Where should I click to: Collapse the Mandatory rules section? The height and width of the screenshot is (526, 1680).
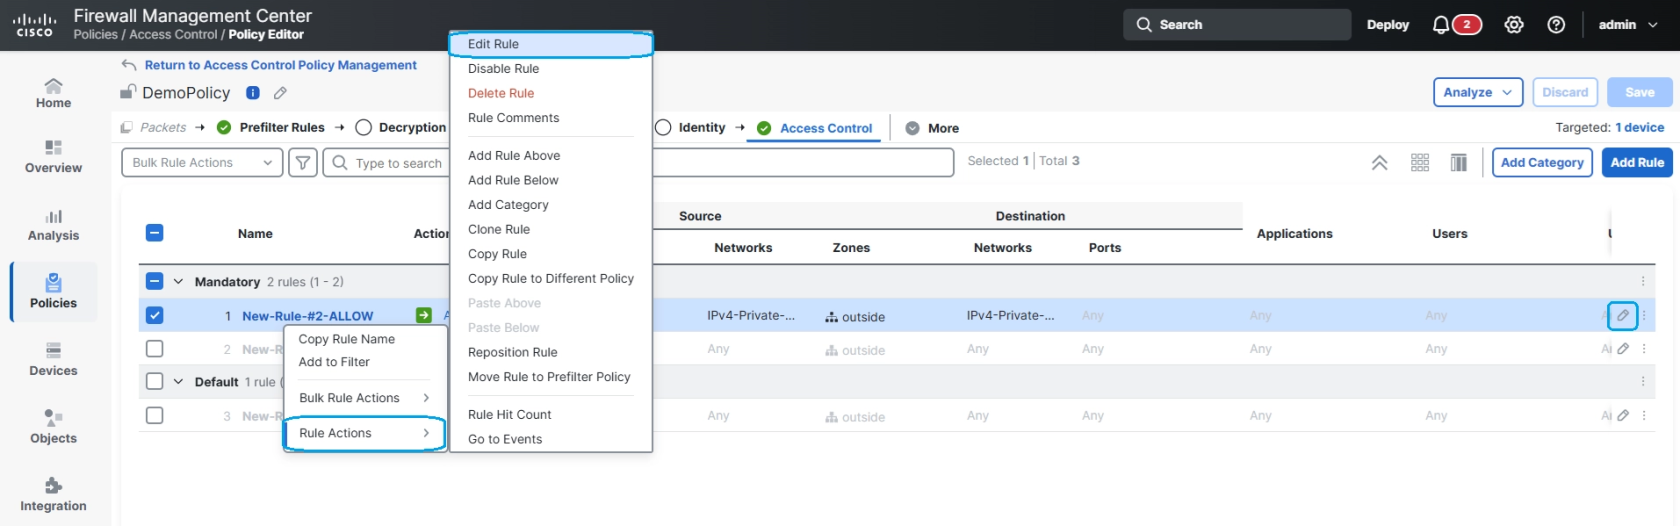point(178,282)
